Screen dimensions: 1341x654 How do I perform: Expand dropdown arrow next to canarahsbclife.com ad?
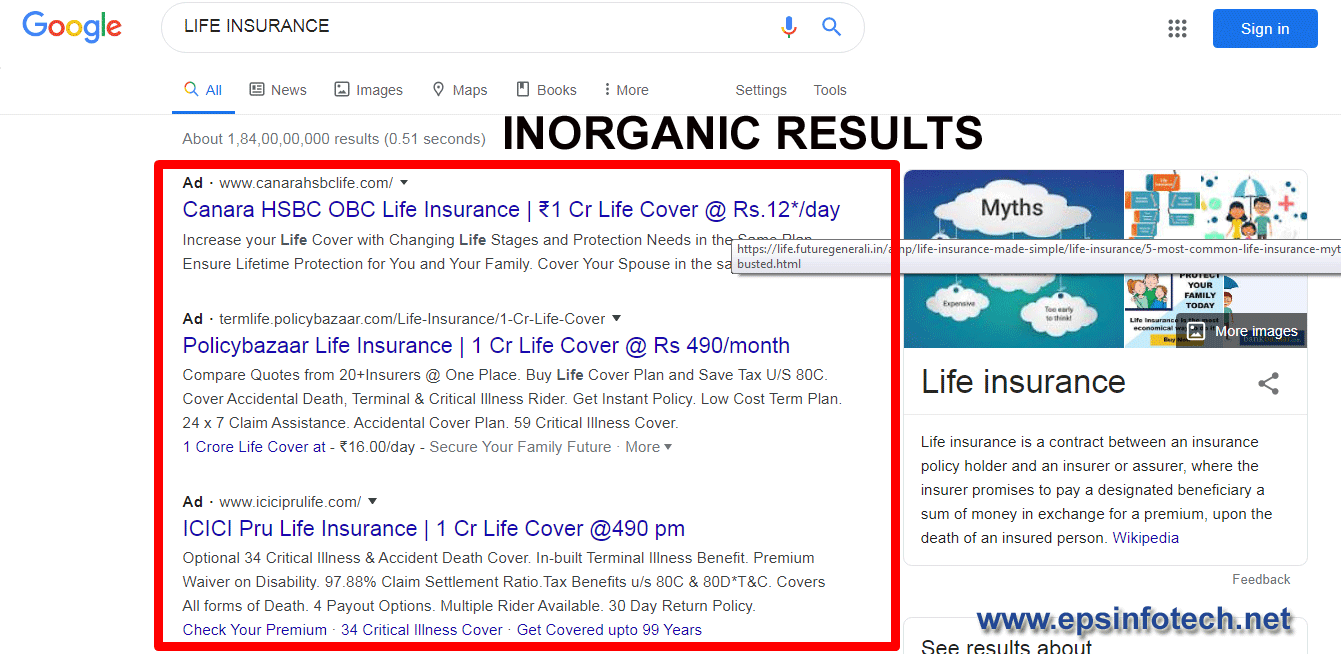pyautogui.click(x=404, y=183)
